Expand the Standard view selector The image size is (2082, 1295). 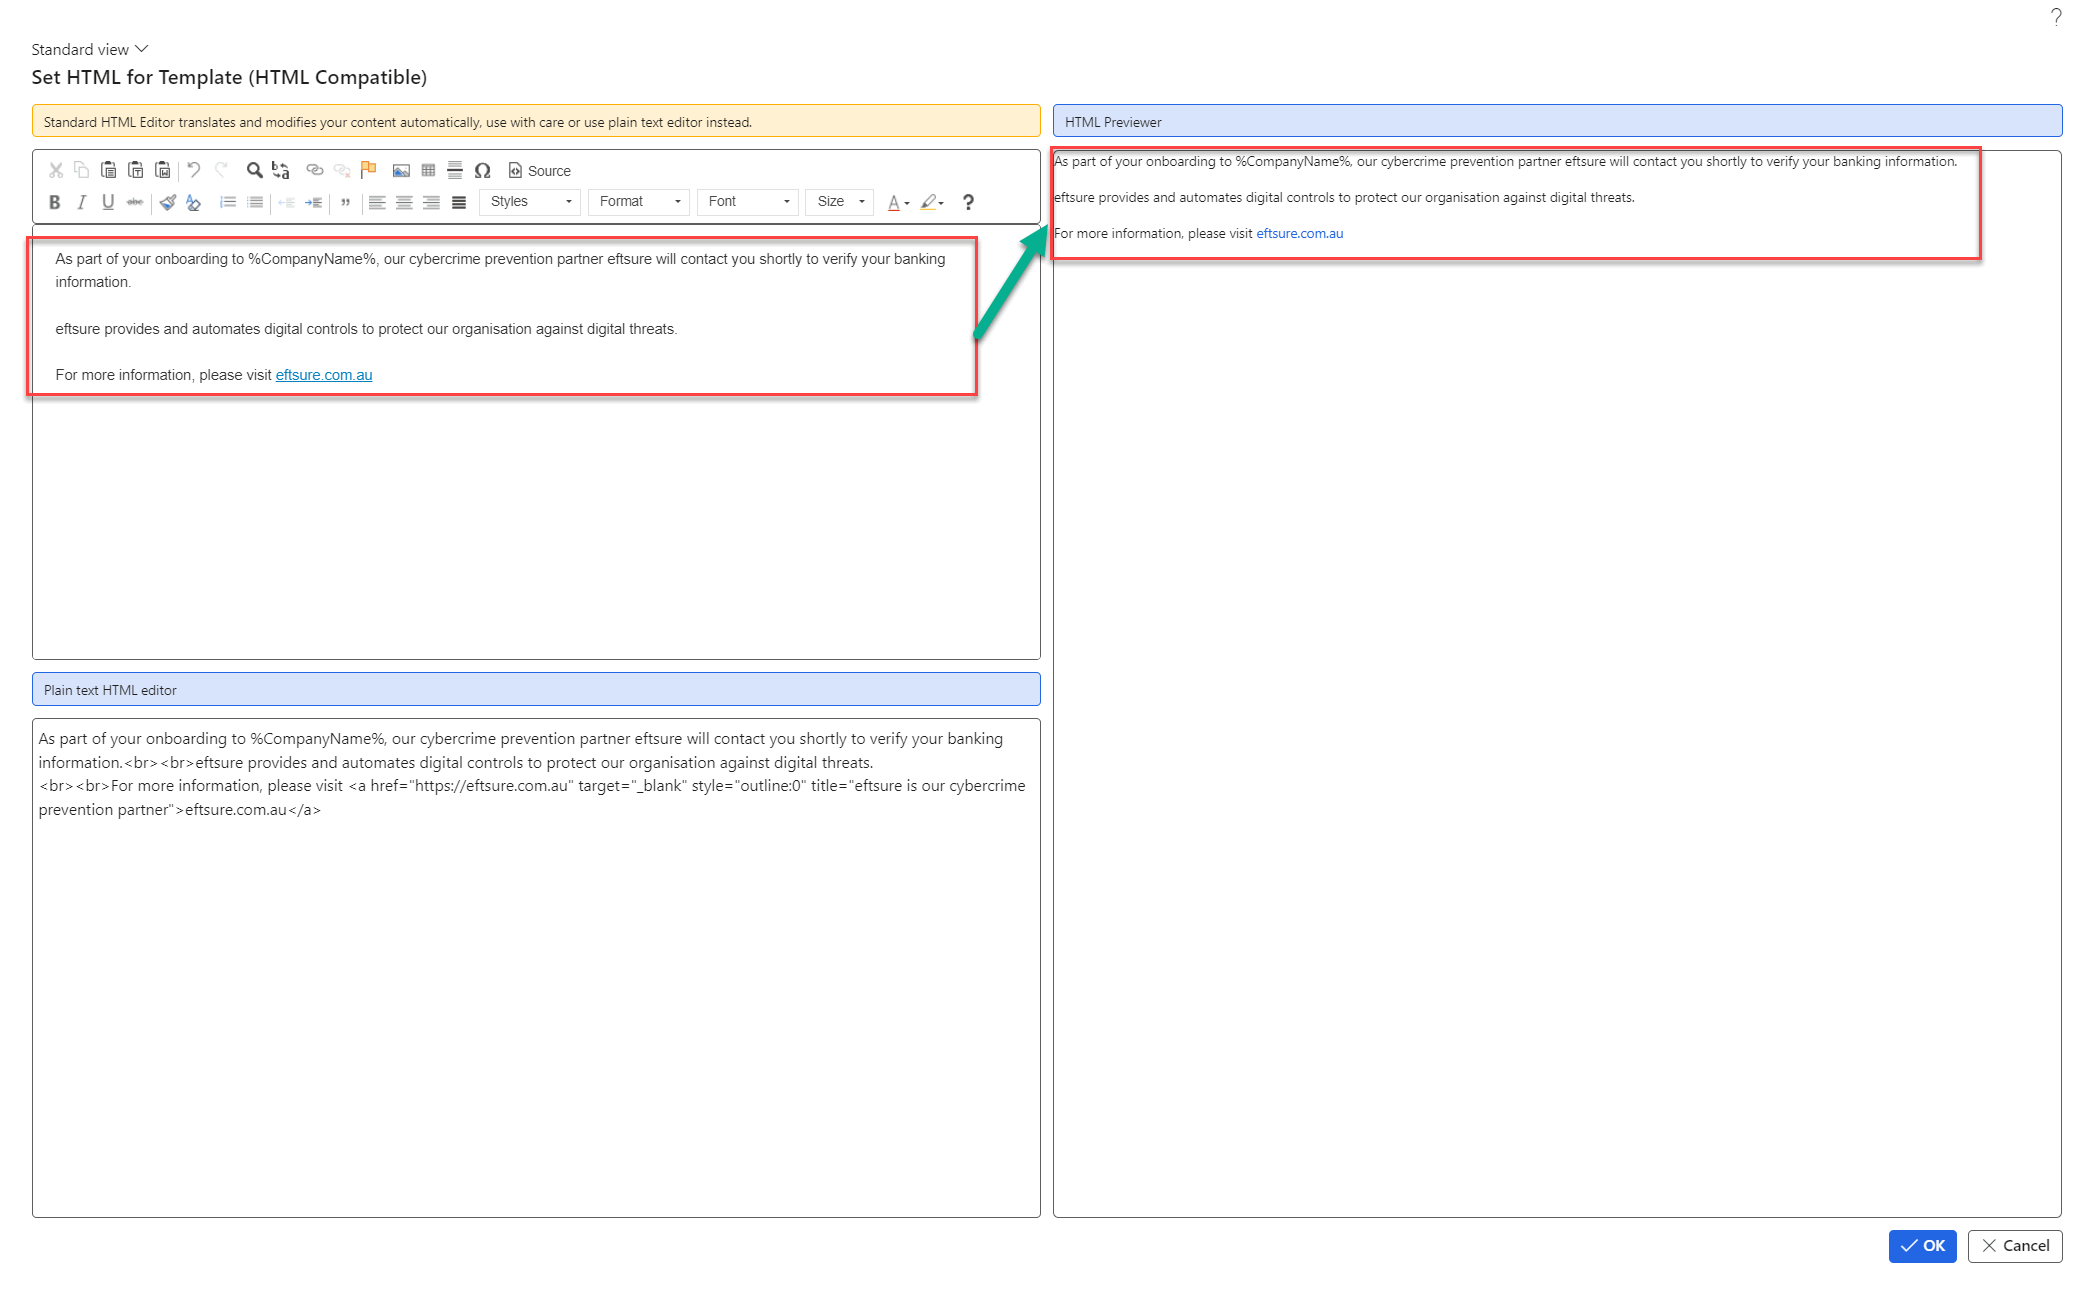tap(90, 49)
